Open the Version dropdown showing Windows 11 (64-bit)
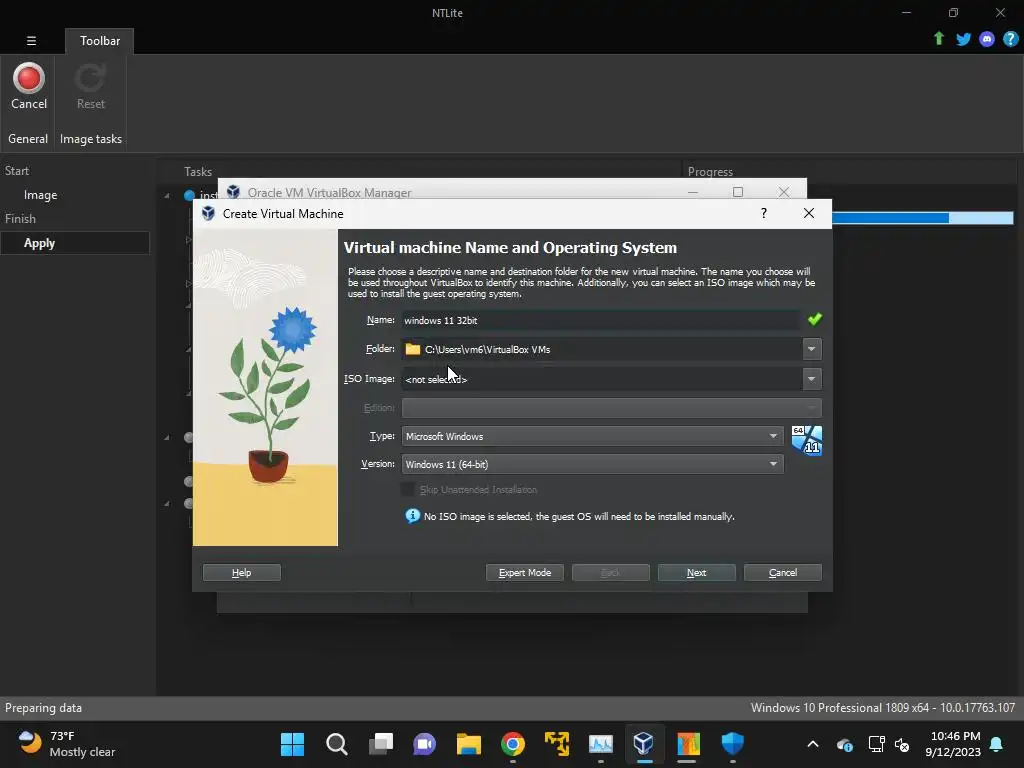The image size is (1024, 768). coord(592,464)
